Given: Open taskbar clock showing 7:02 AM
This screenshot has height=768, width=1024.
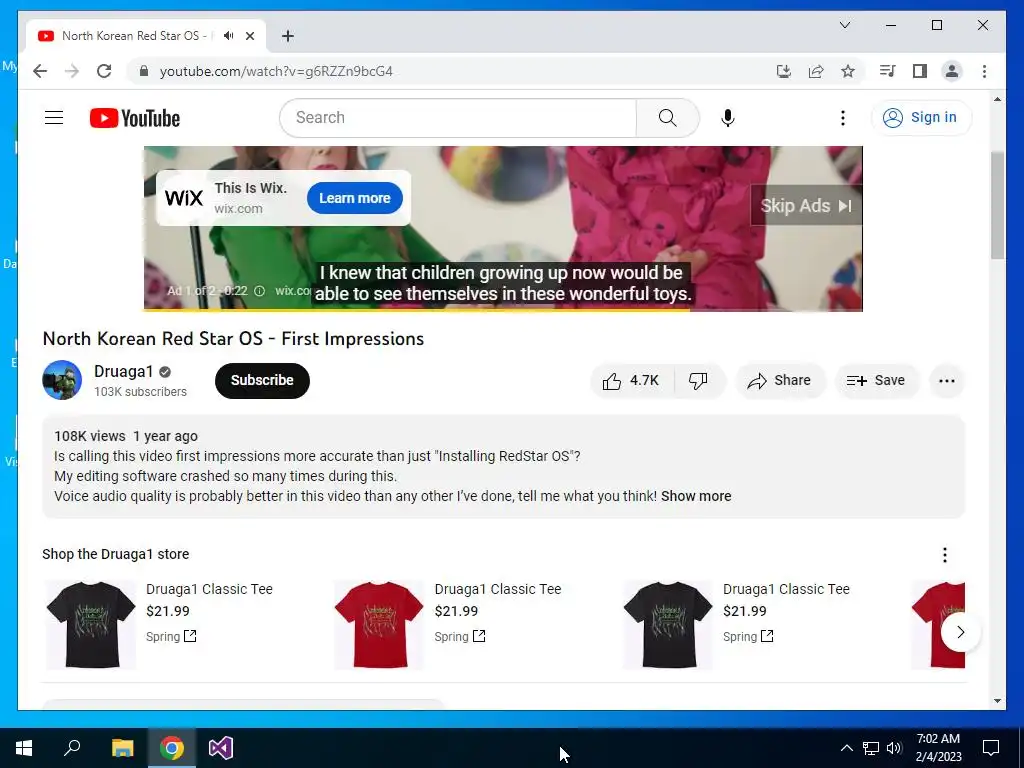Looking at the screenshot, I should pyautogui.click(x=938, y=748).
